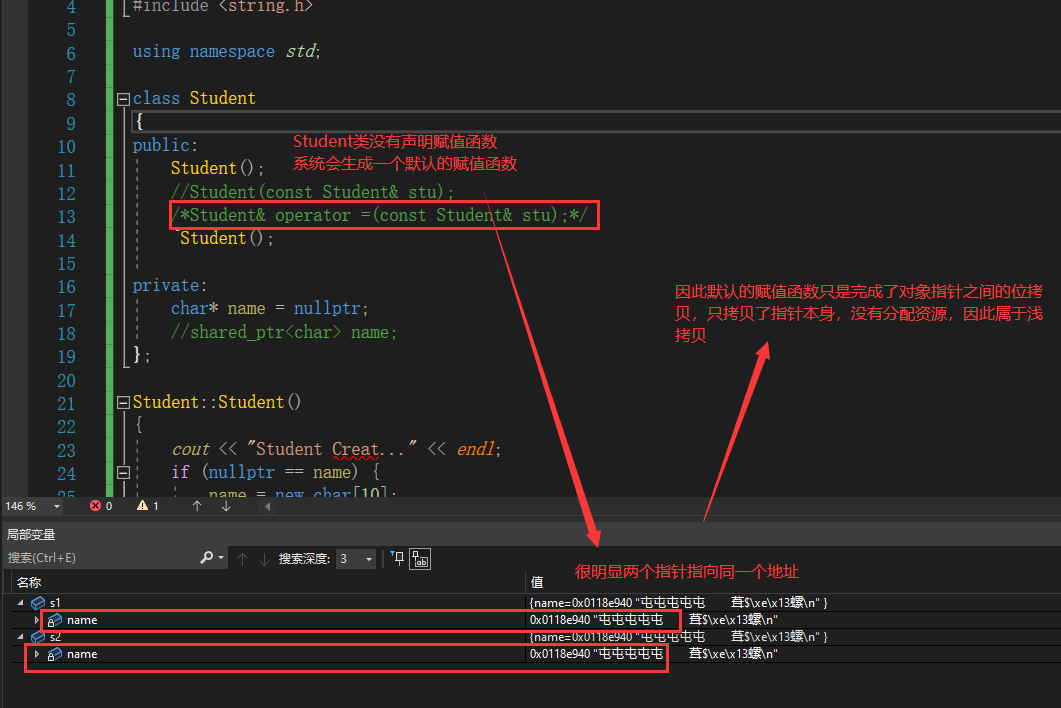Click the red error count indicator
The image size is (1061, 708).
coord(101,506)
